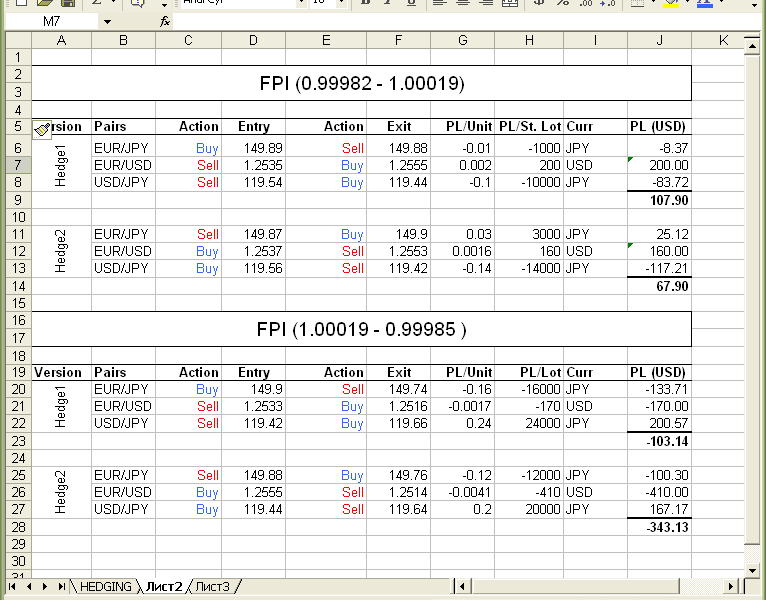766x600 pixels.
Task: Click cell 160.00 in row 12
Action: coord(660,251)
